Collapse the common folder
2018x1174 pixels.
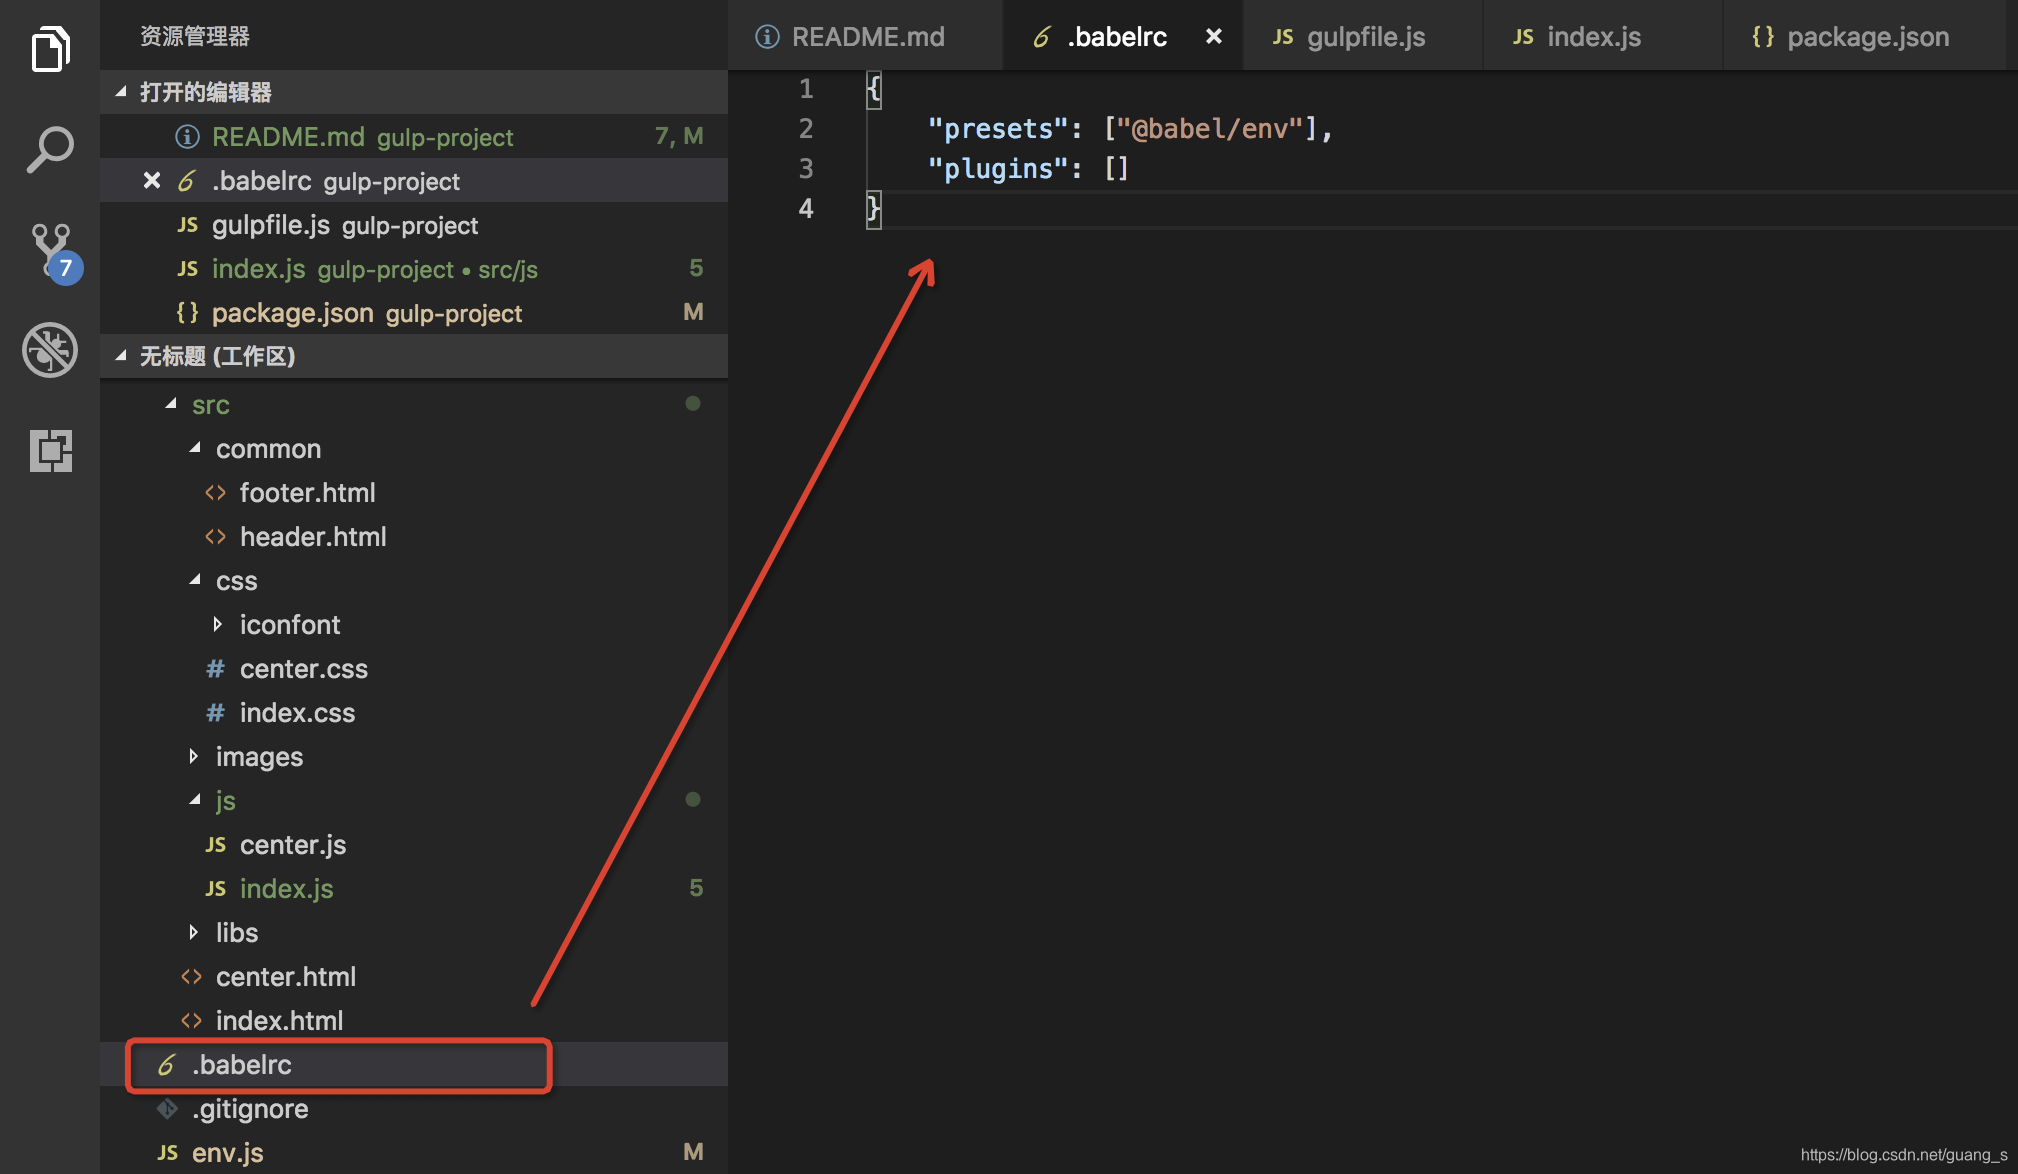pos(195,448)
